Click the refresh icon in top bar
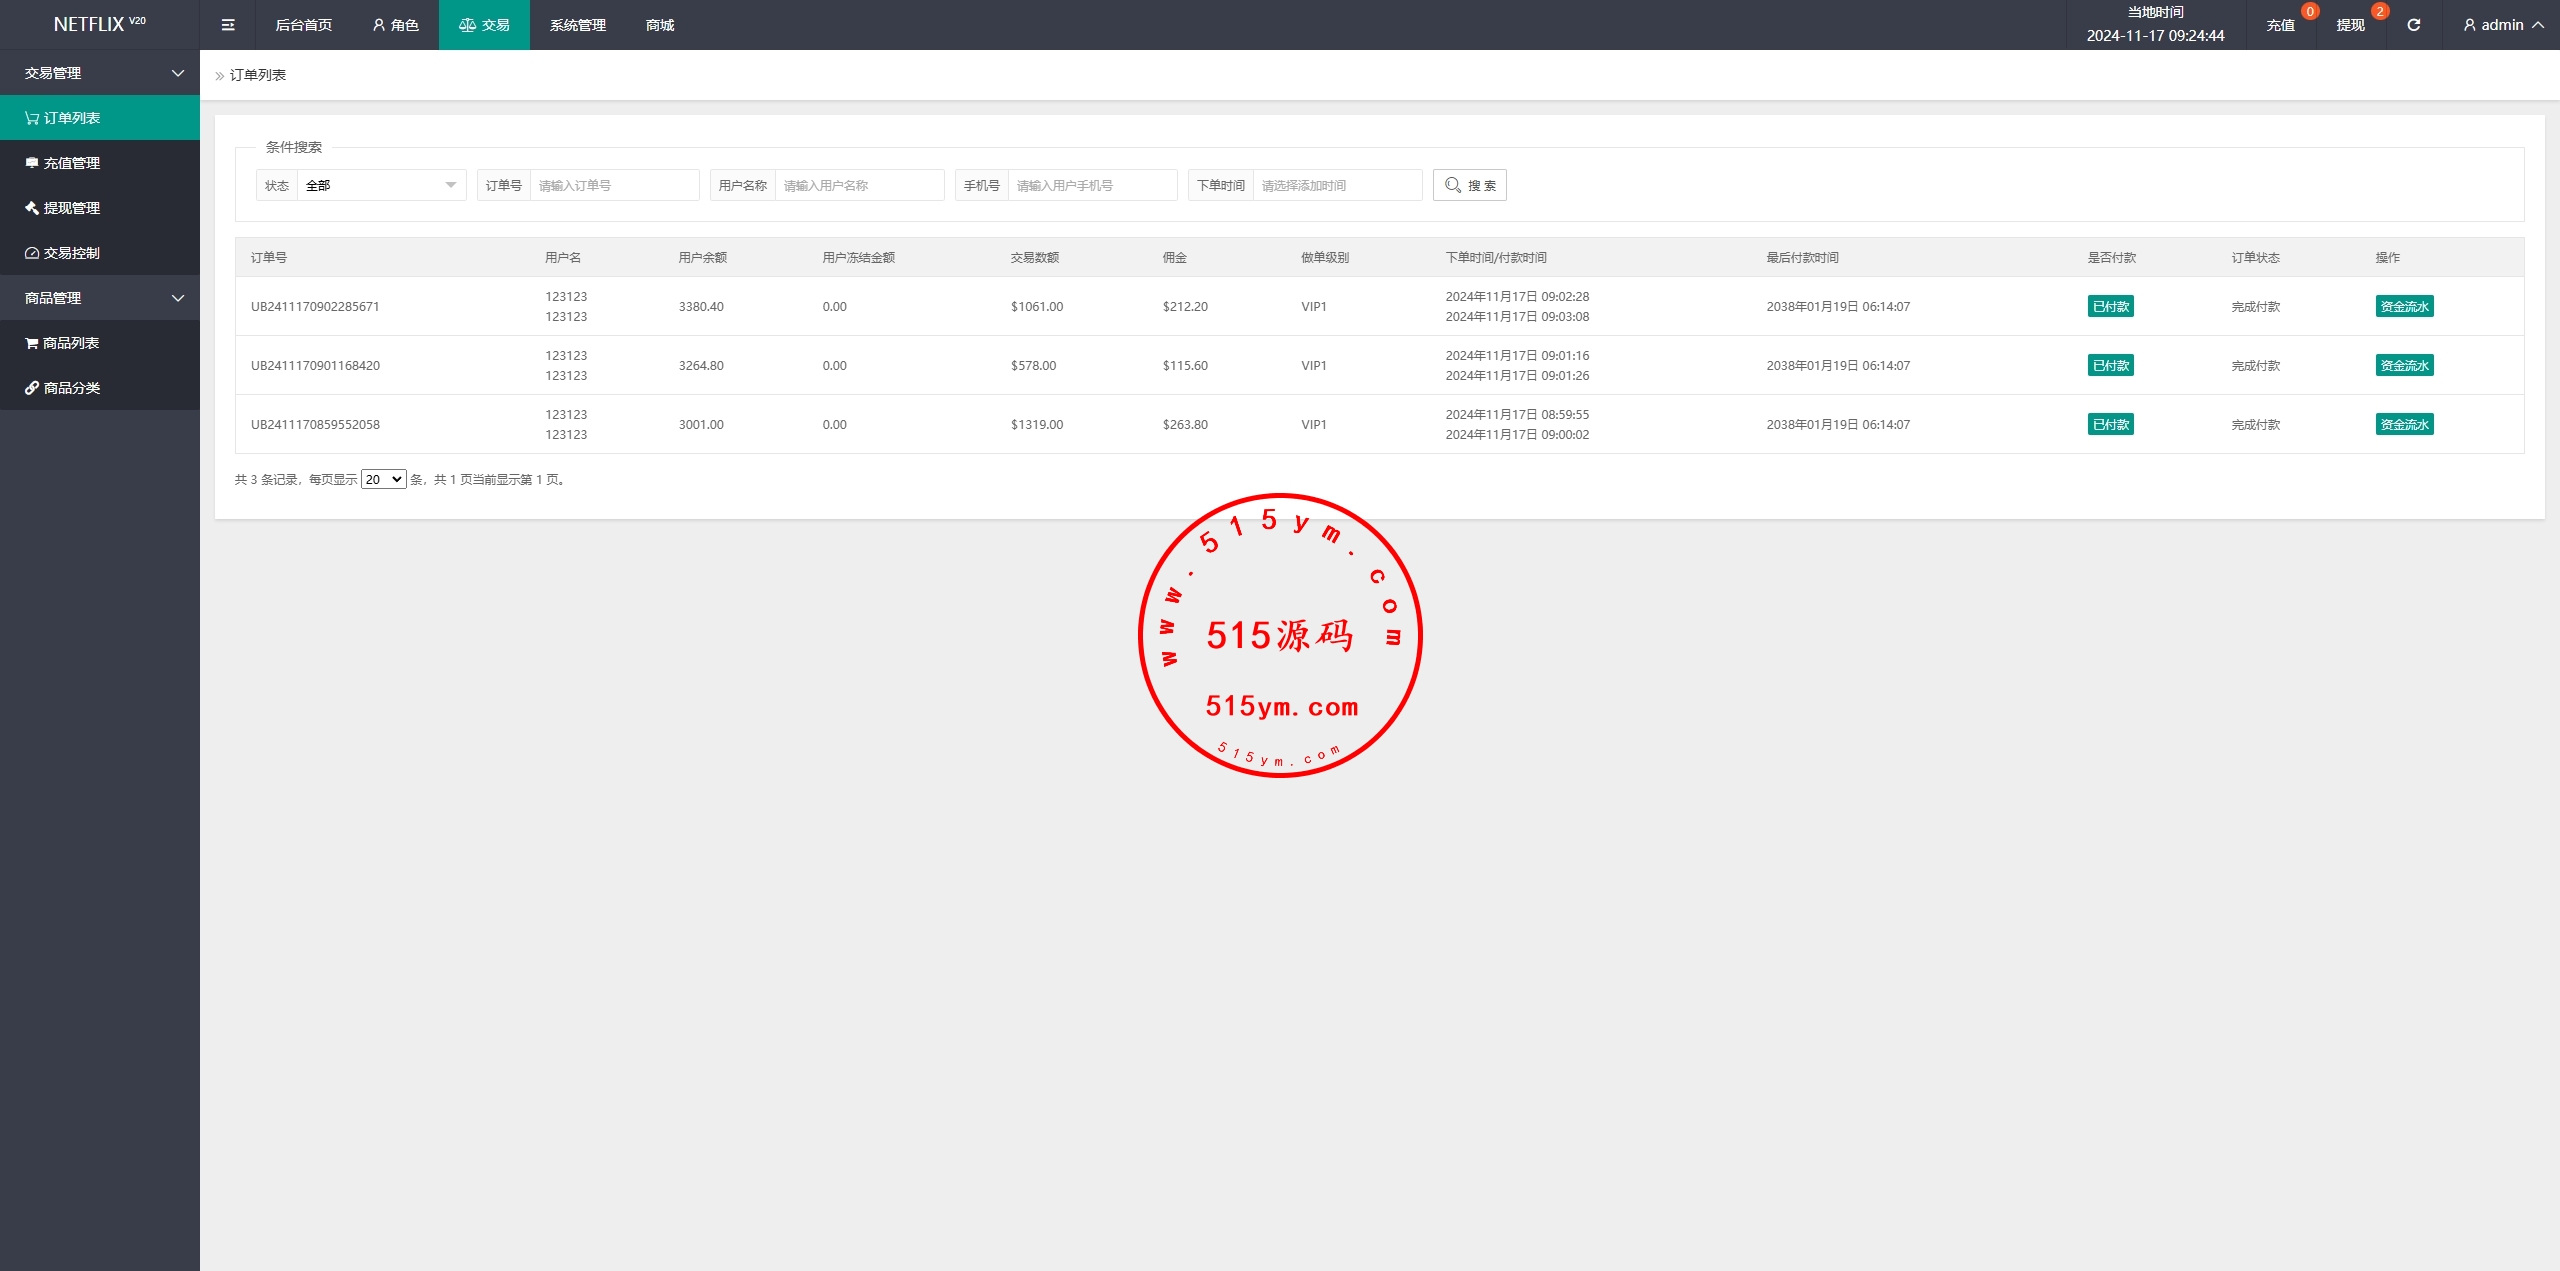The width and height of the screenshot is (2560, 1271). 2413,25
